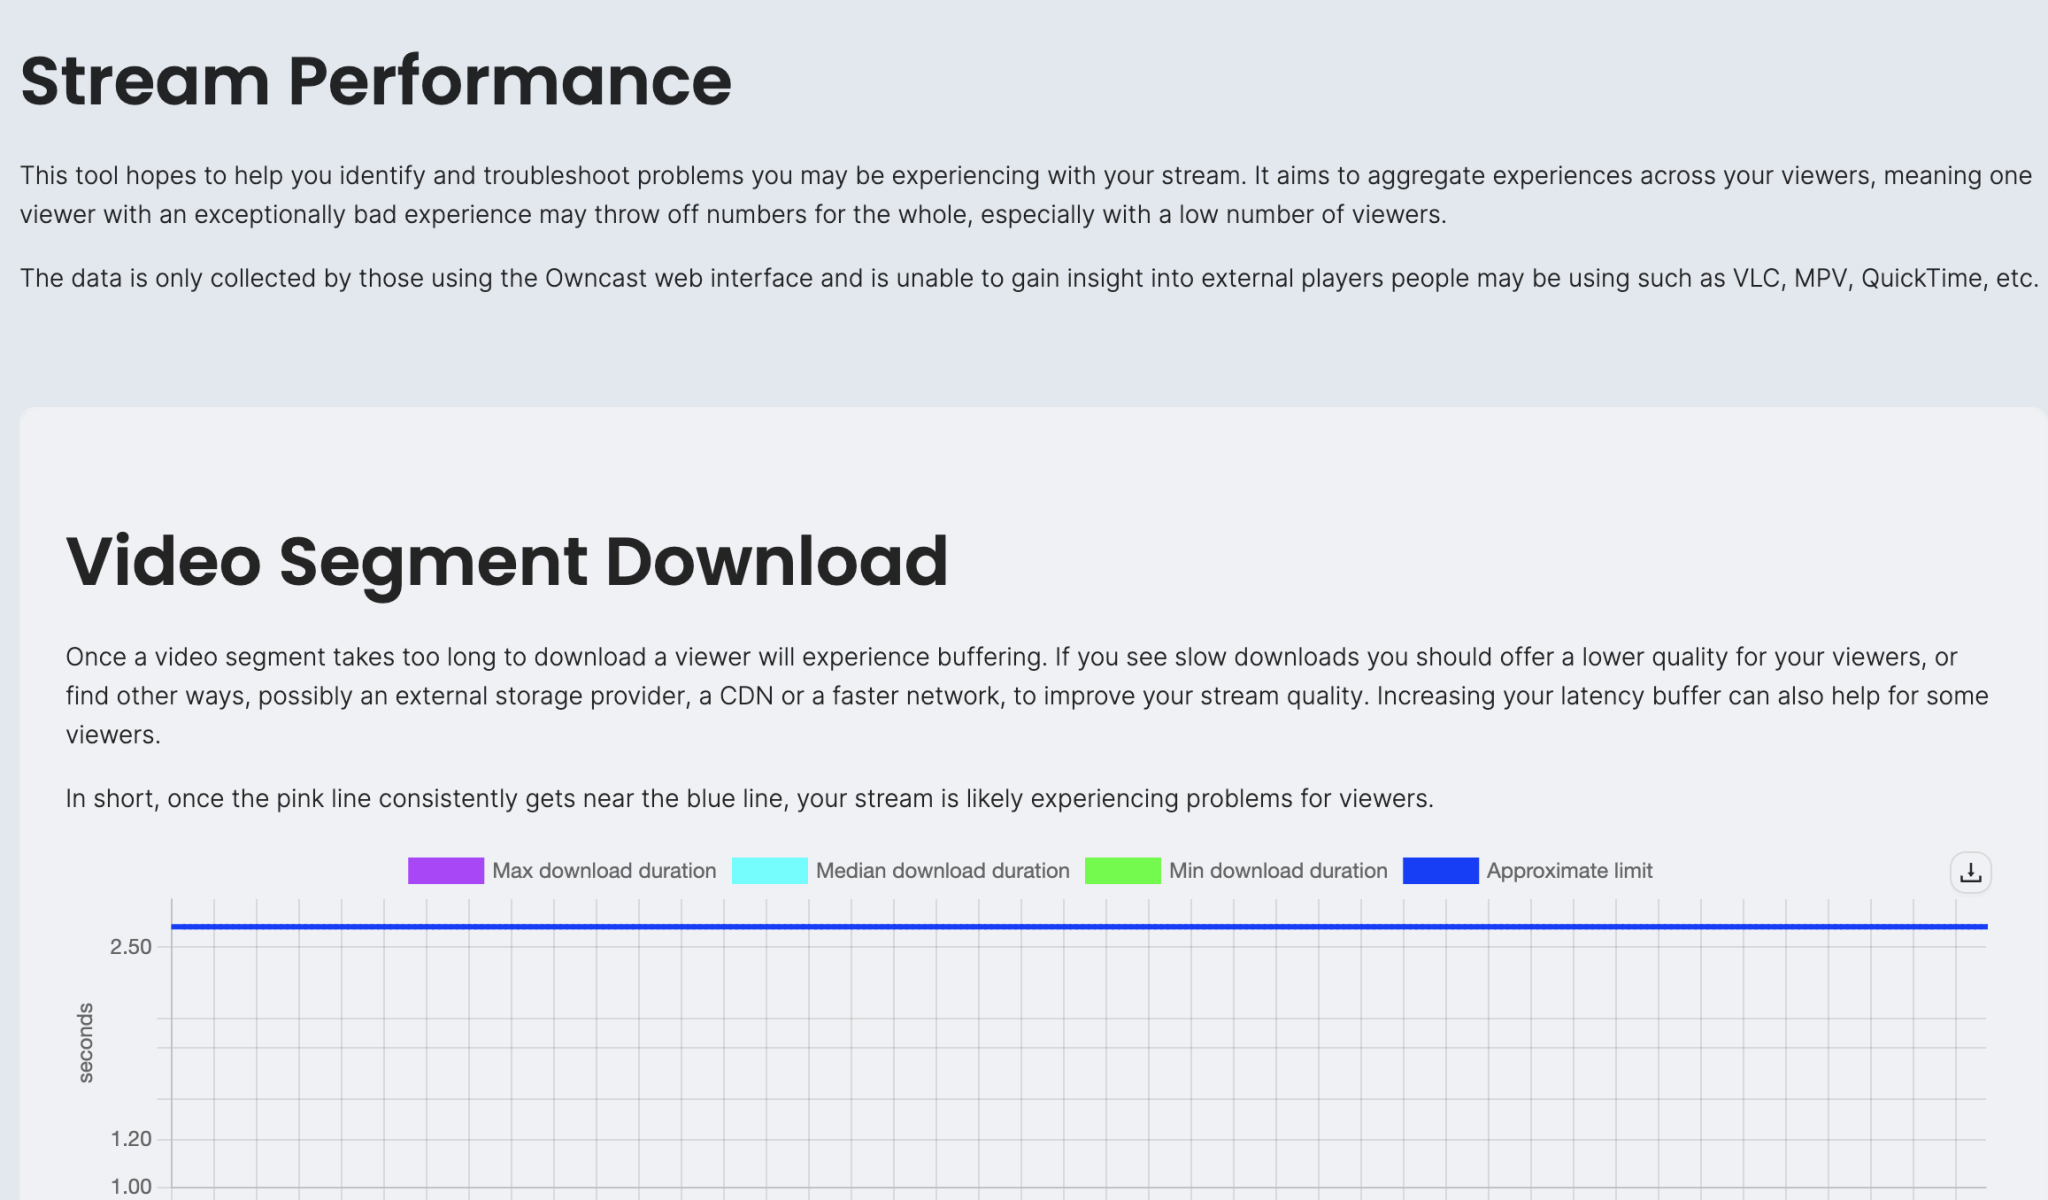2048x1200 pixels.
Task: Click the 1.20 y-axis tick label
Action: point(131,1139)
